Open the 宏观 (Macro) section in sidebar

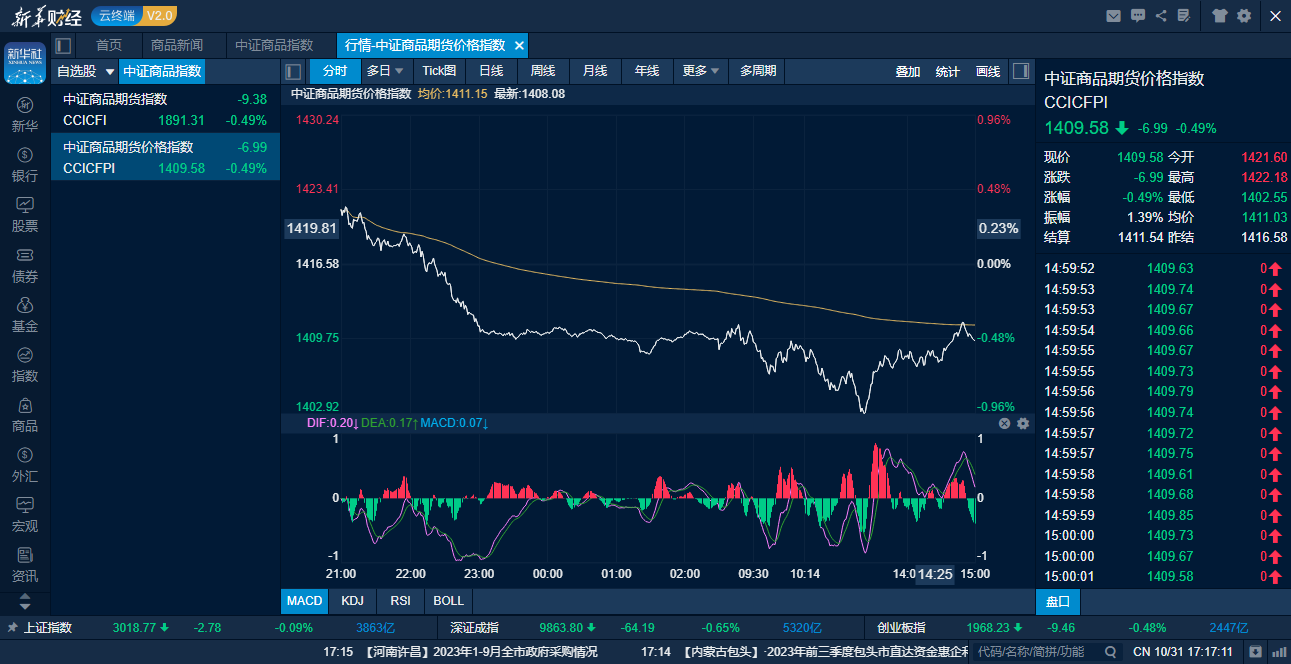[x=23, y=515]
